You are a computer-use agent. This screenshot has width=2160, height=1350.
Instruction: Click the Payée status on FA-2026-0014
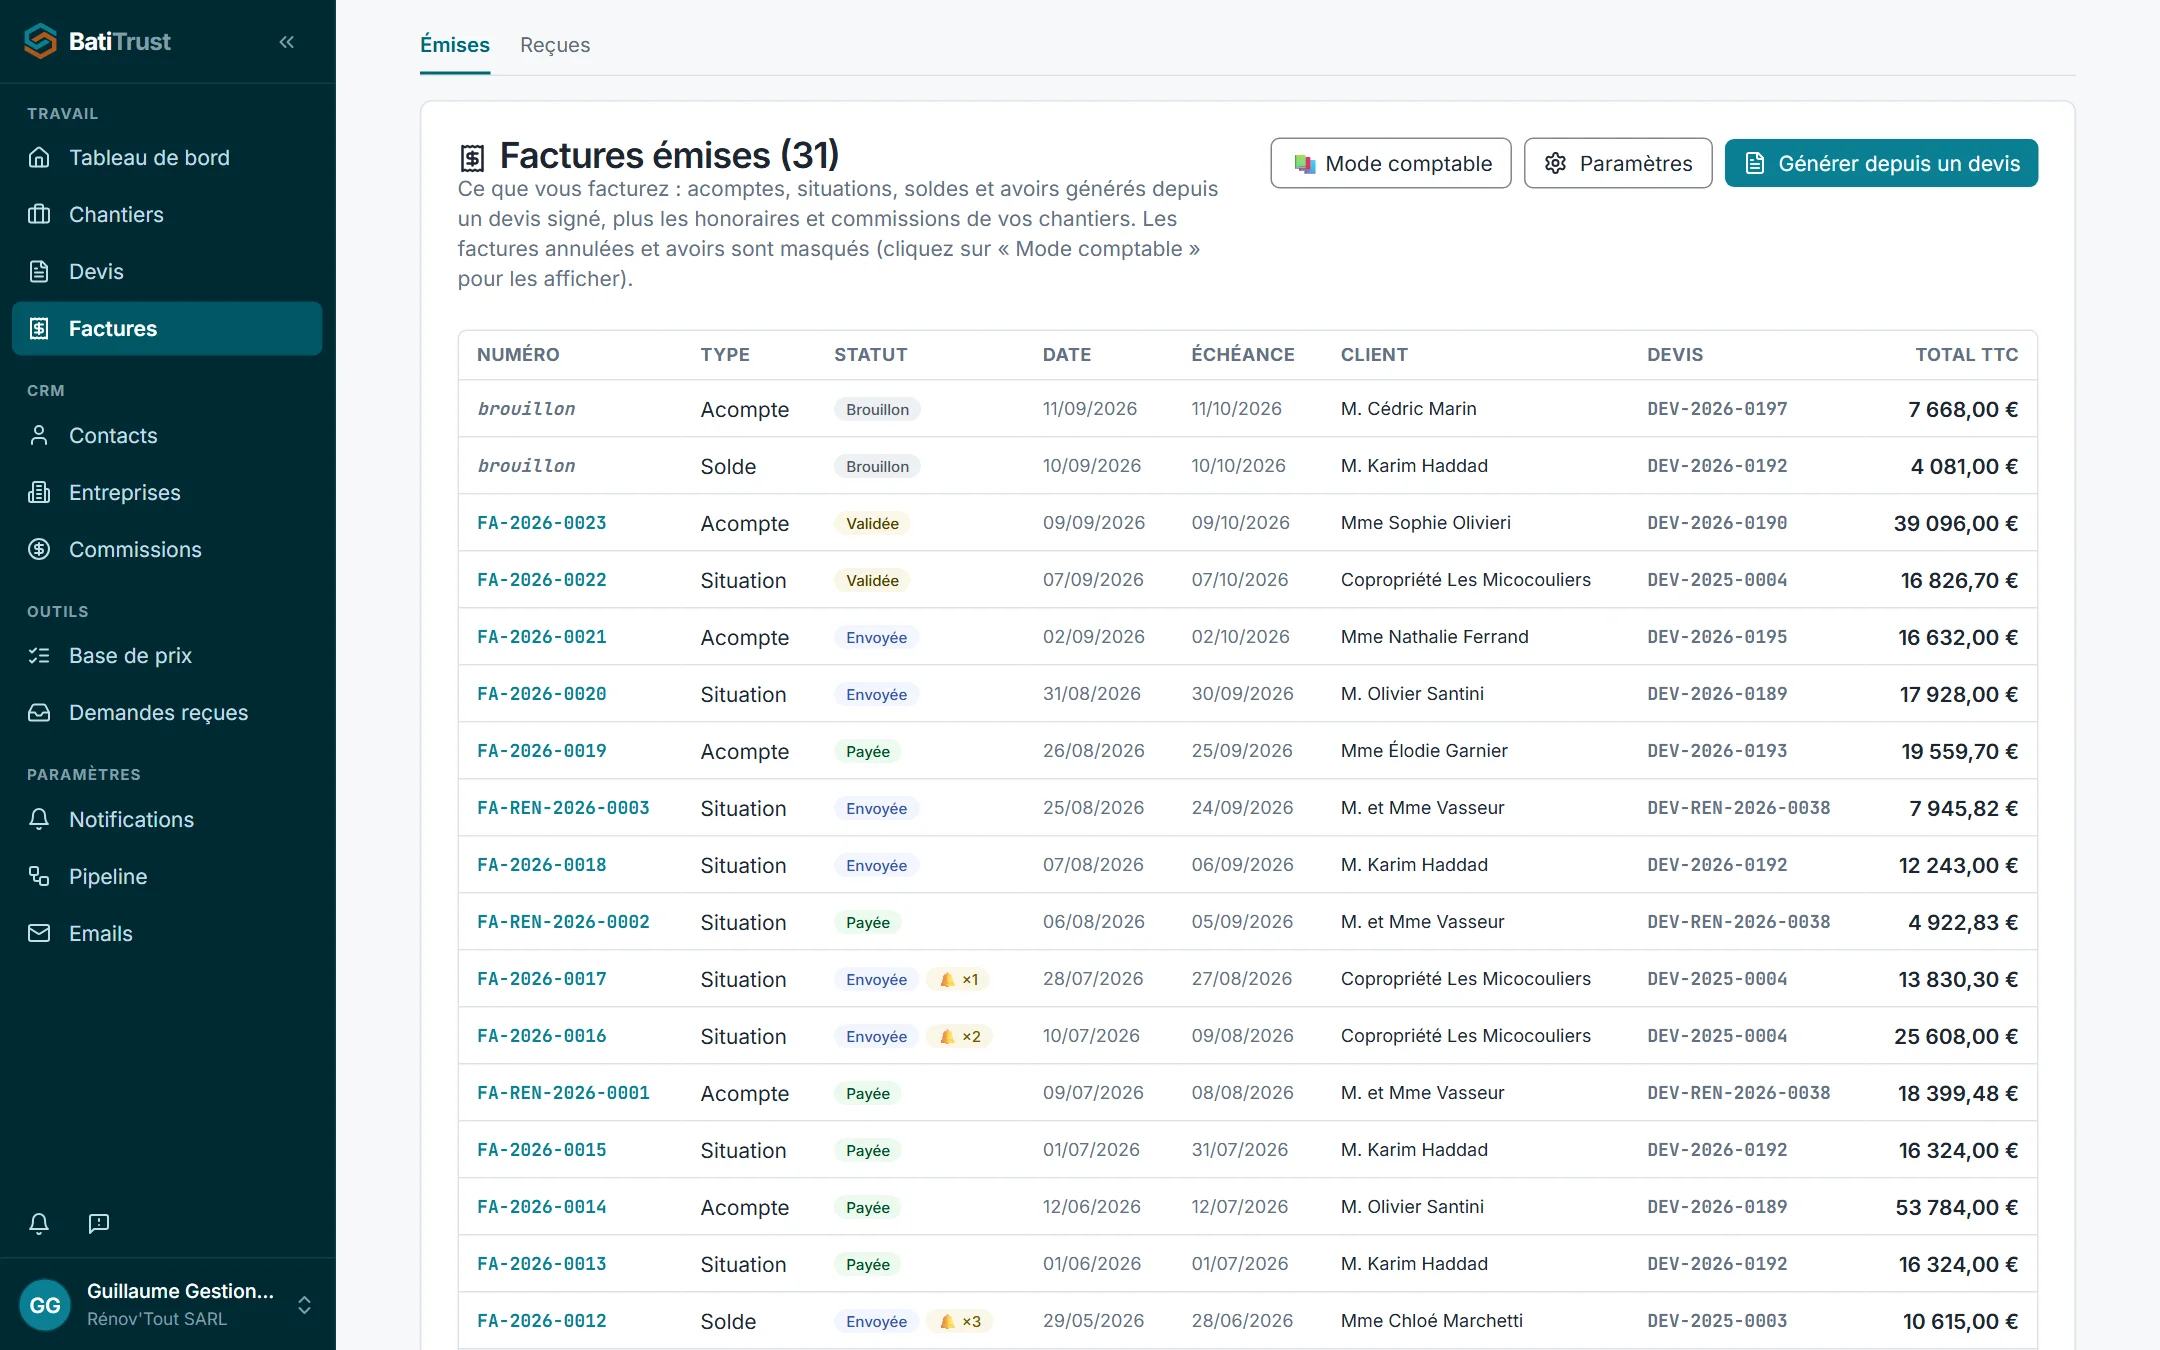[867, 1208]
